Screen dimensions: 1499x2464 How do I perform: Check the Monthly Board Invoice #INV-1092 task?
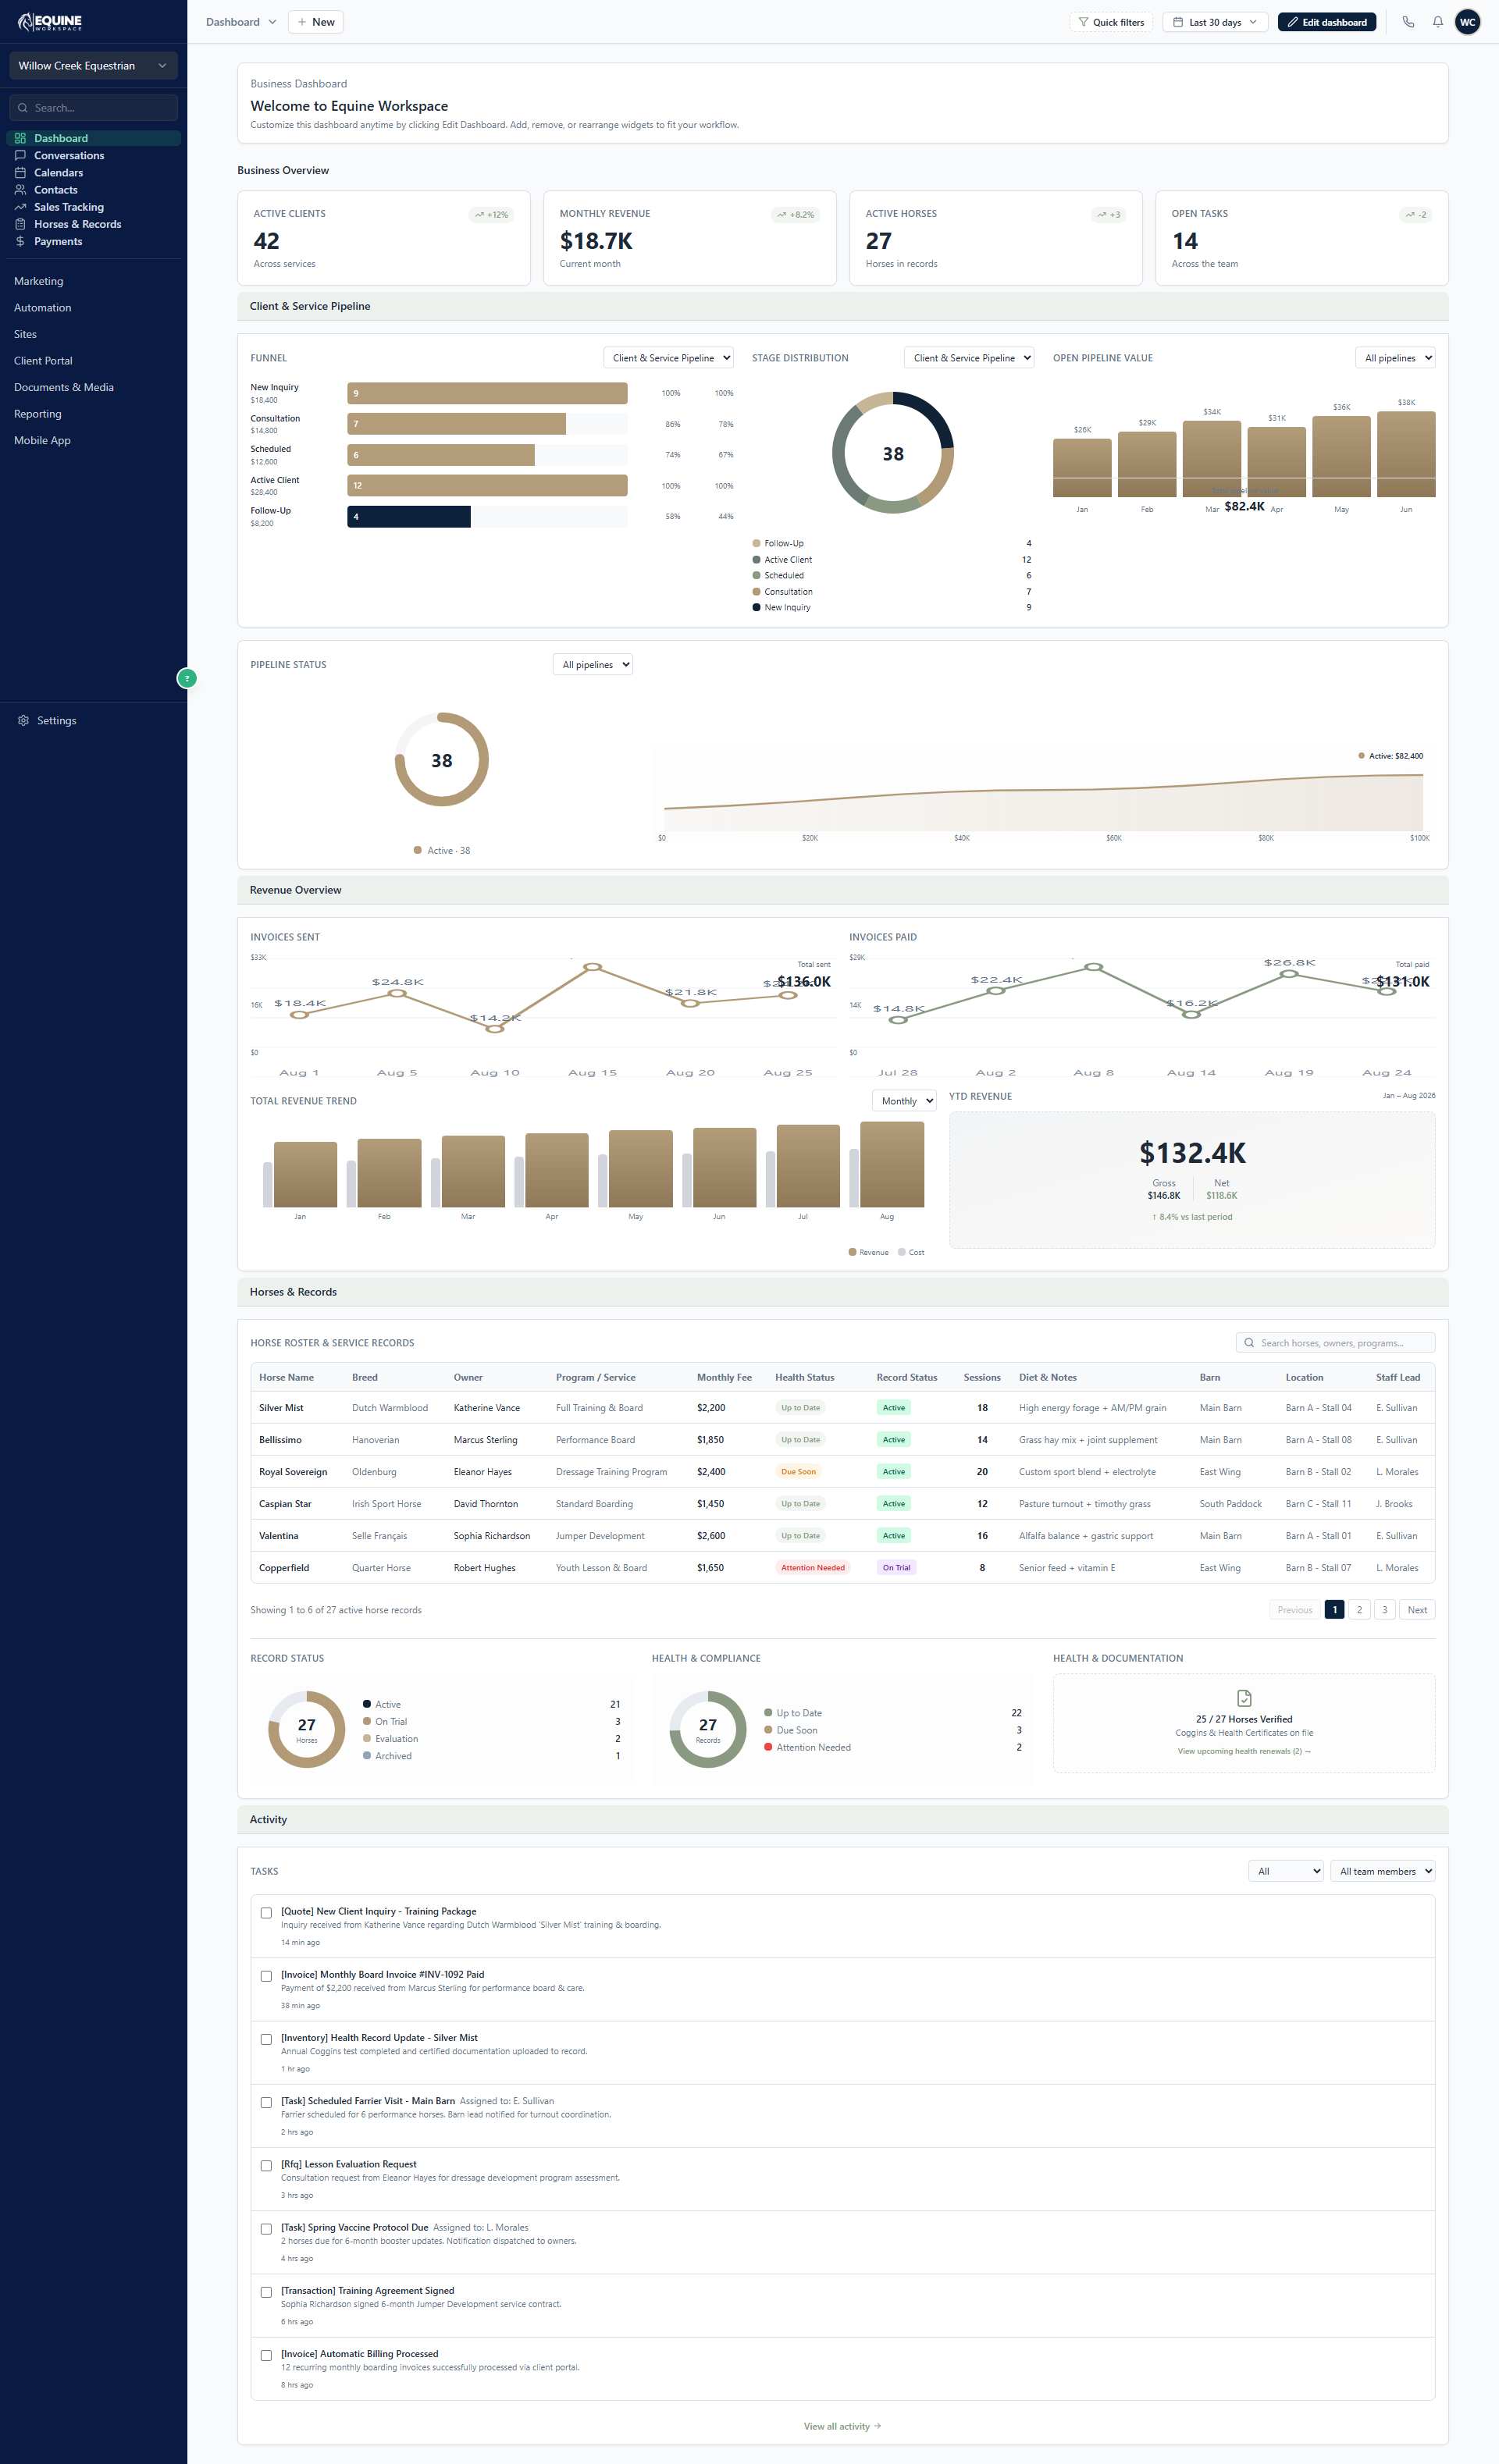coord(266,1976)
